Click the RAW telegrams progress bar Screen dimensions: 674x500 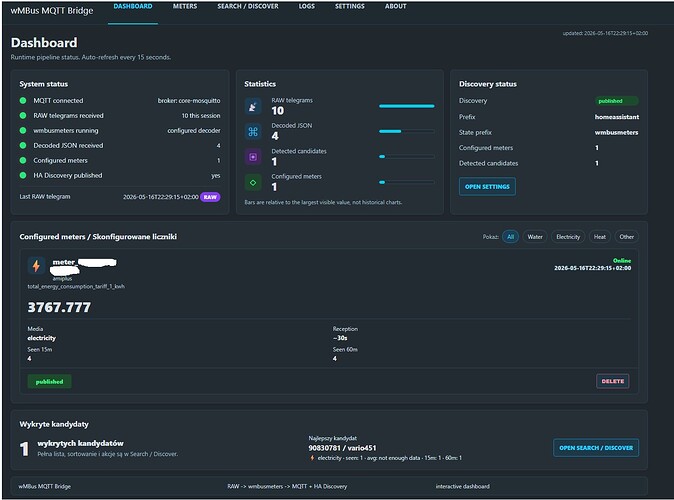tap(407, 106)
